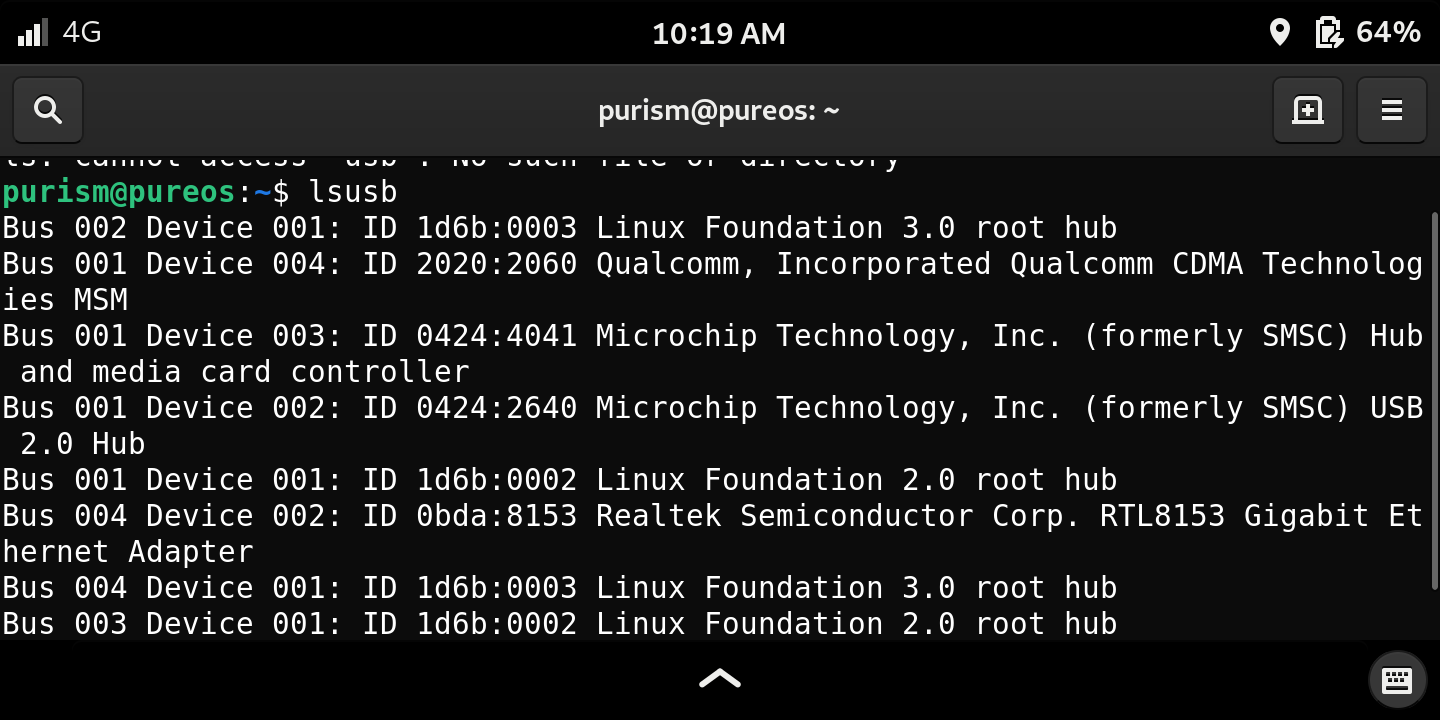The image size is (1440, 720).
Task: Tap the location pin icon
Action: point(1279,33)
